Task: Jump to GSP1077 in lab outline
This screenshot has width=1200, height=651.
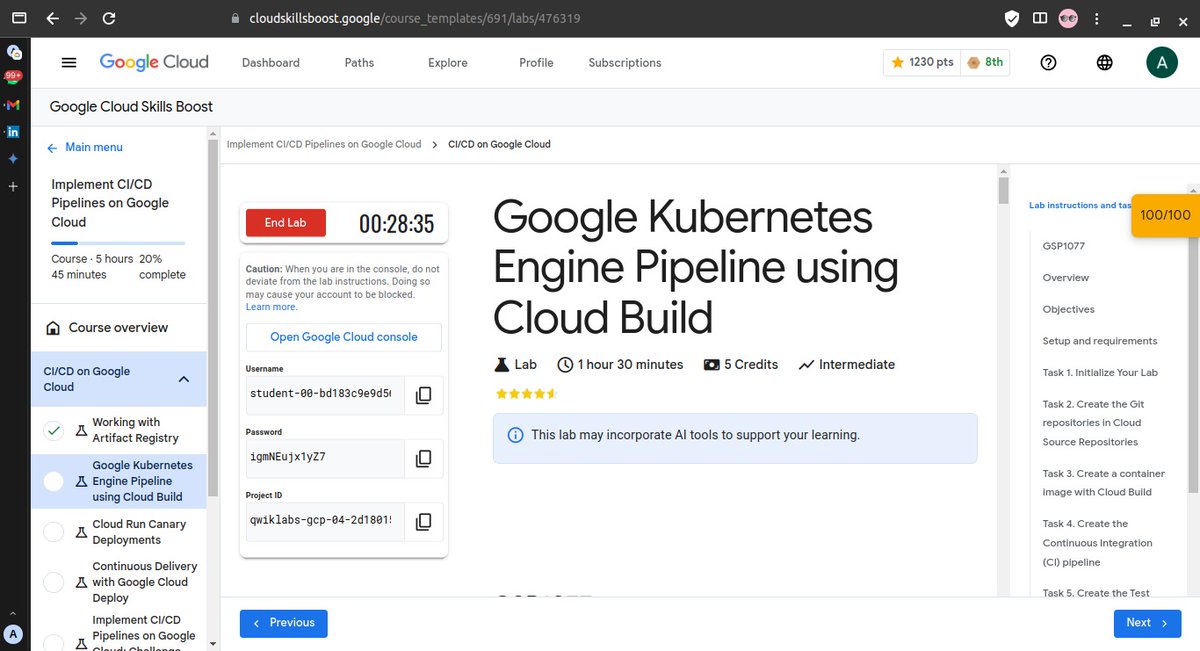Action: coord(1064,246)
